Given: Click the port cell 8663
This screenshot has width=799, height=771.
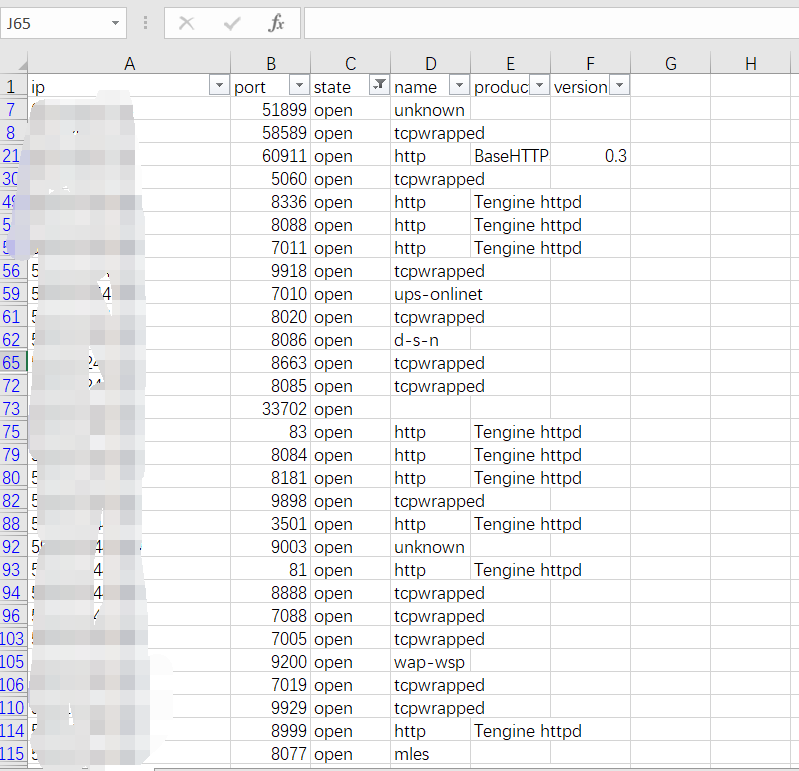Looking at the screenshot, I should click(271, 362).
